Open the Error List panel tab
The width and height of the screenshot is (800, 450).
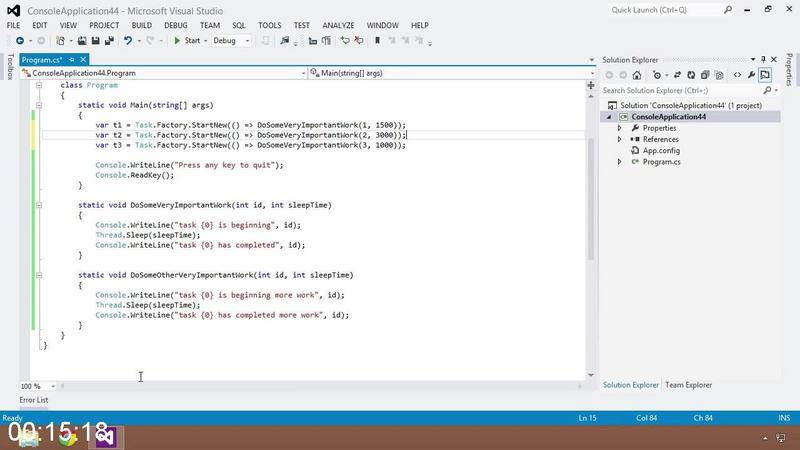[x=34, y=400]
